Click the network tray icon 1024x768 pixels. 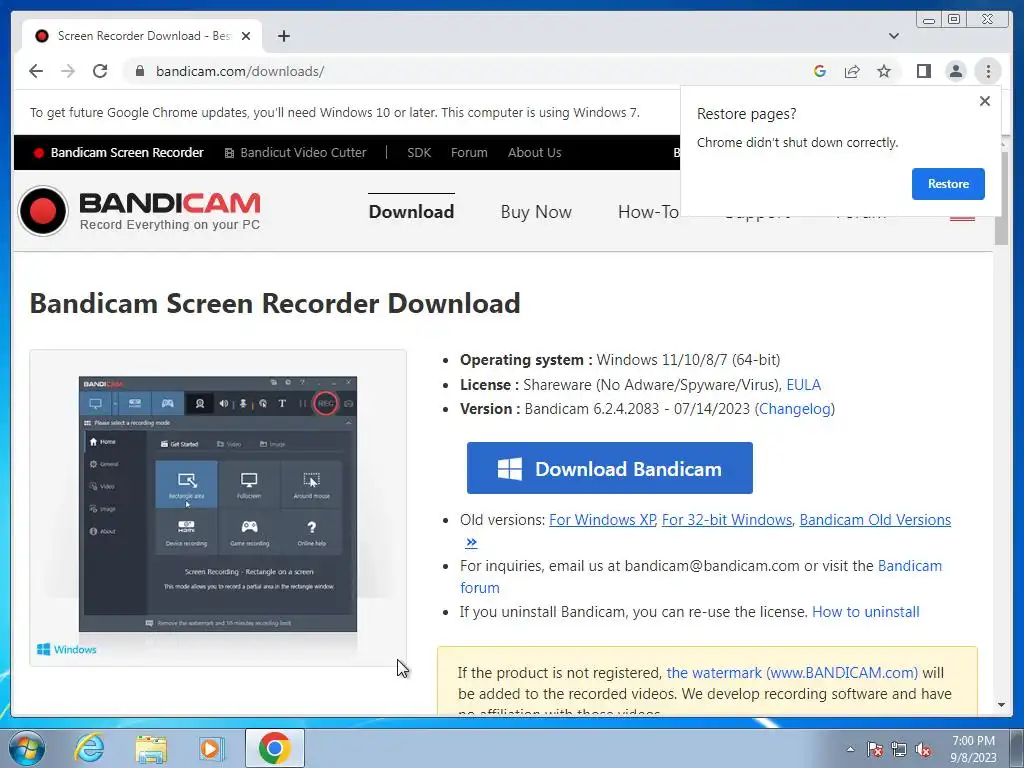(x=899, y=749)
